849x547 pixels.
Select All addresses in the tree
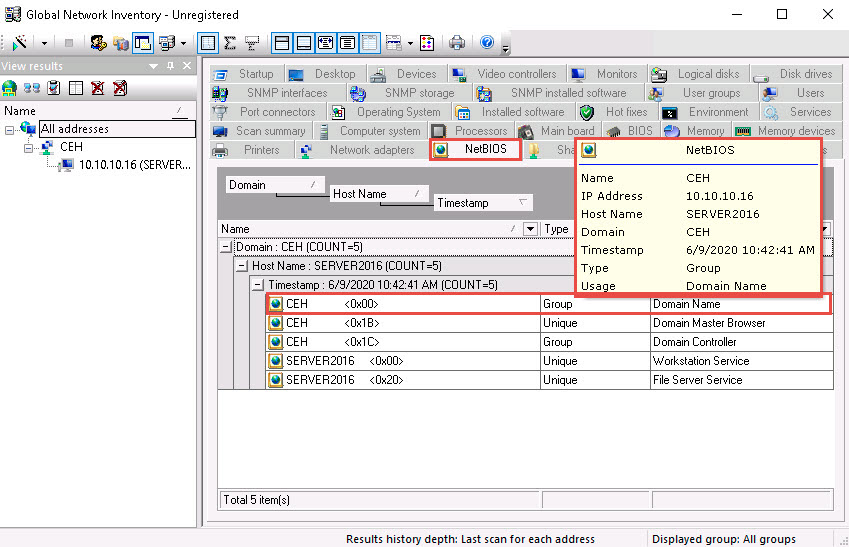click(x=117, y=129)
